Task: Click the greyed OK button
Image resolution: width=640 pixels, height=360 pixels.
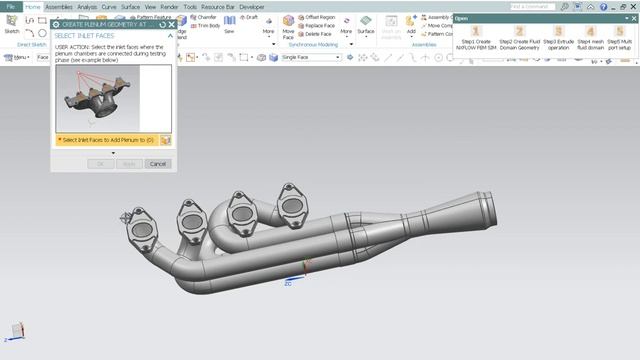Action: pyautogui.click(x=100, y=164)
